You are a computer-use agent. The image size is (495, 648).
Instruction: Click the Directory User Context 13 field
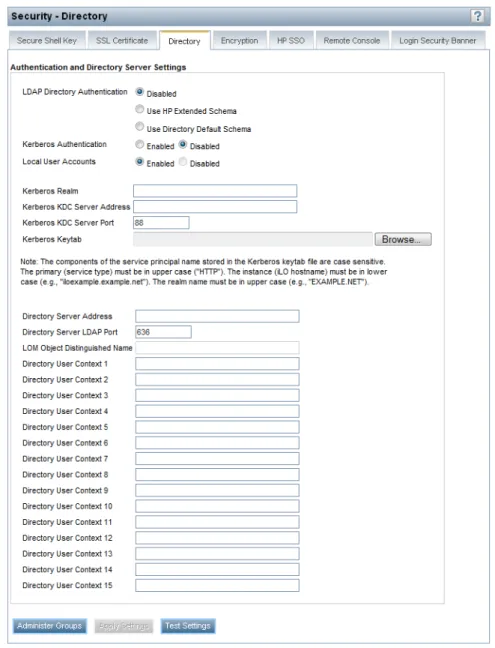pos(217,554)
